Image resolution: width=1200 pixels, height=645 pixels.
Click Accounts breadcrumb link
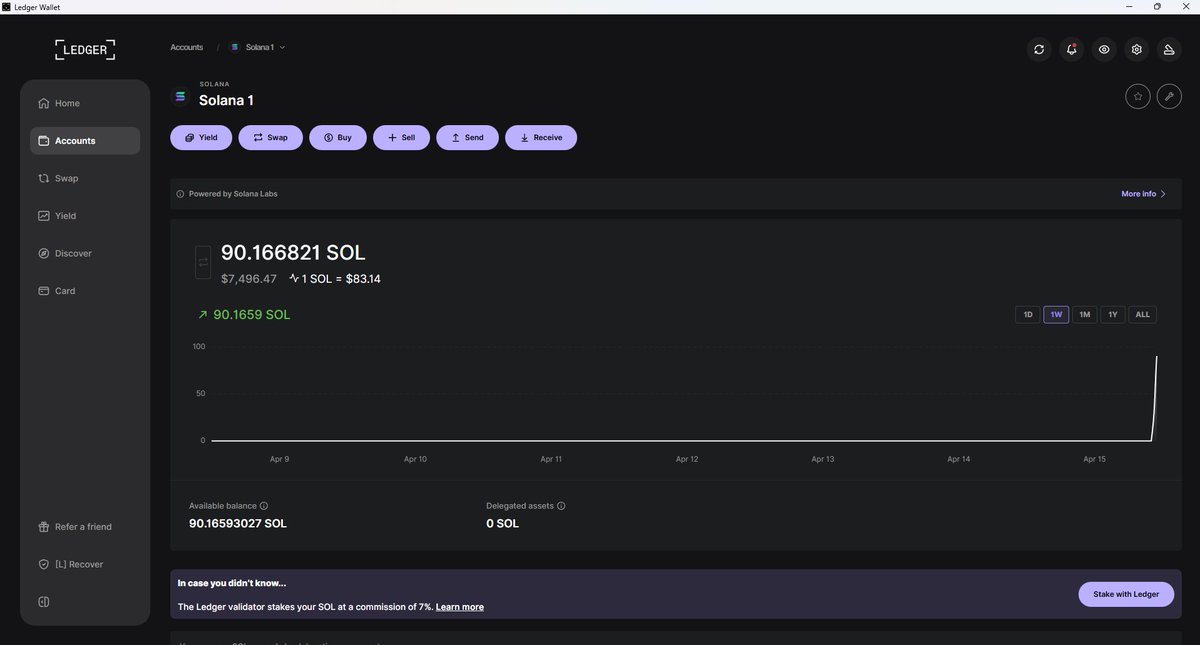click(x=187, y=47)
